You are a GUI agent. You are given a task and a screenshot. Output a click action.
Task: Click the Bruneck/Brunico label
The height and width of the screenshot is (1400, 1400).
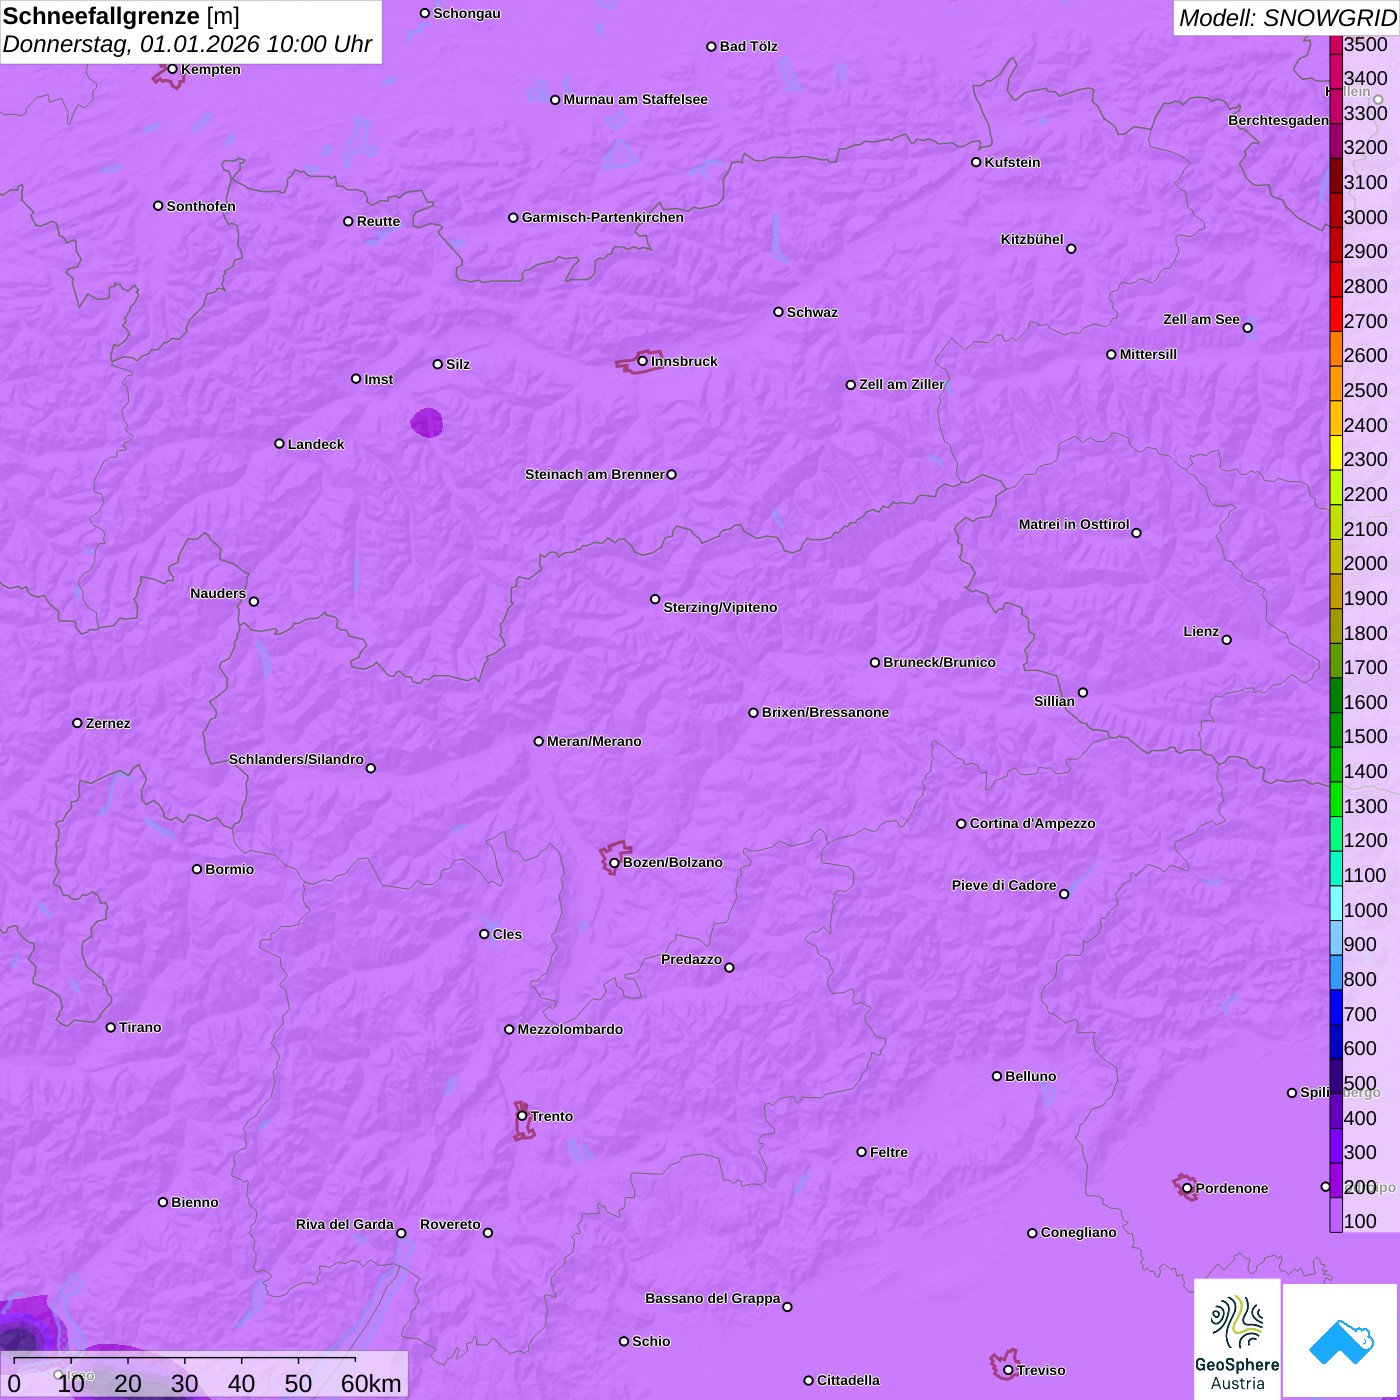click(939, 662)
